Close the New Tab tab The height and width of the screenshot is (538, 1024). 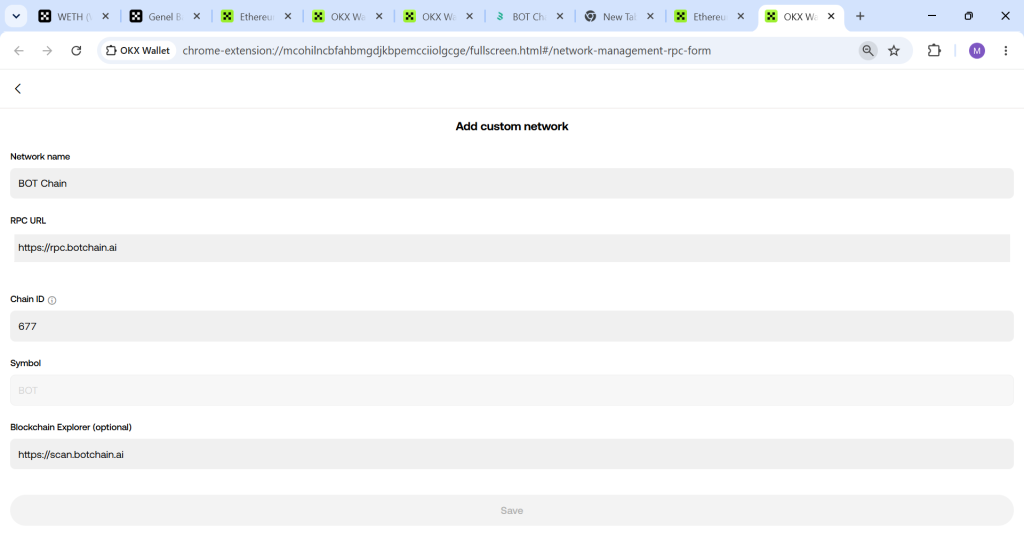click(x=650, y=16)
